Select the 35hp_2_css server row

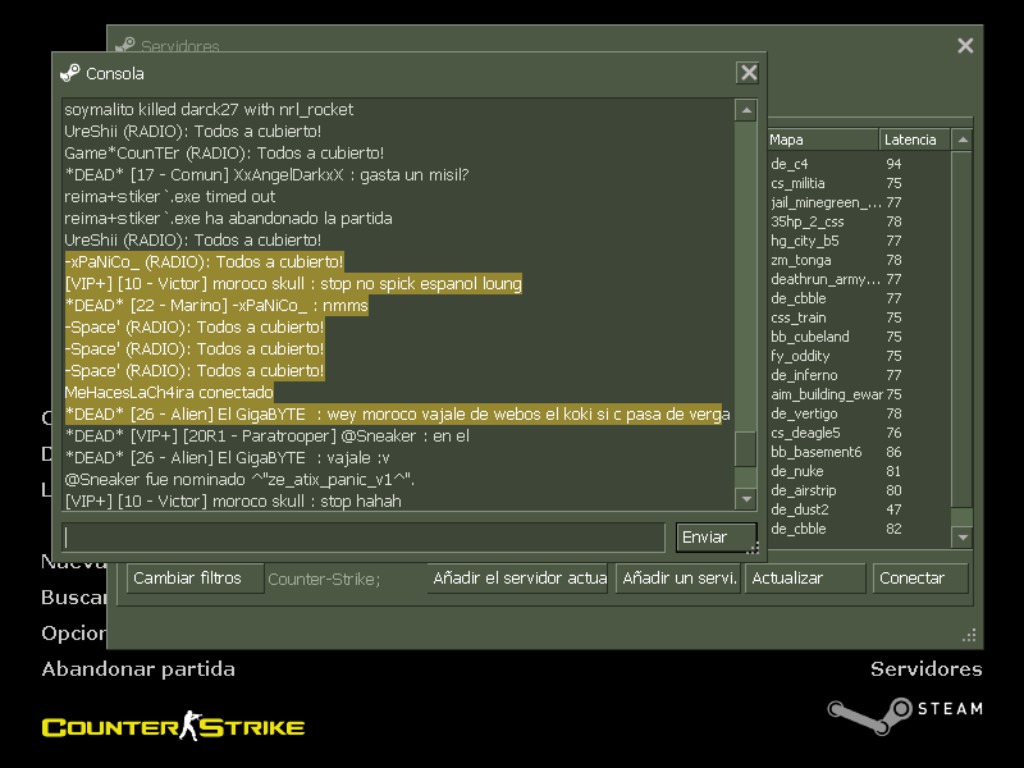click(859, 222)
